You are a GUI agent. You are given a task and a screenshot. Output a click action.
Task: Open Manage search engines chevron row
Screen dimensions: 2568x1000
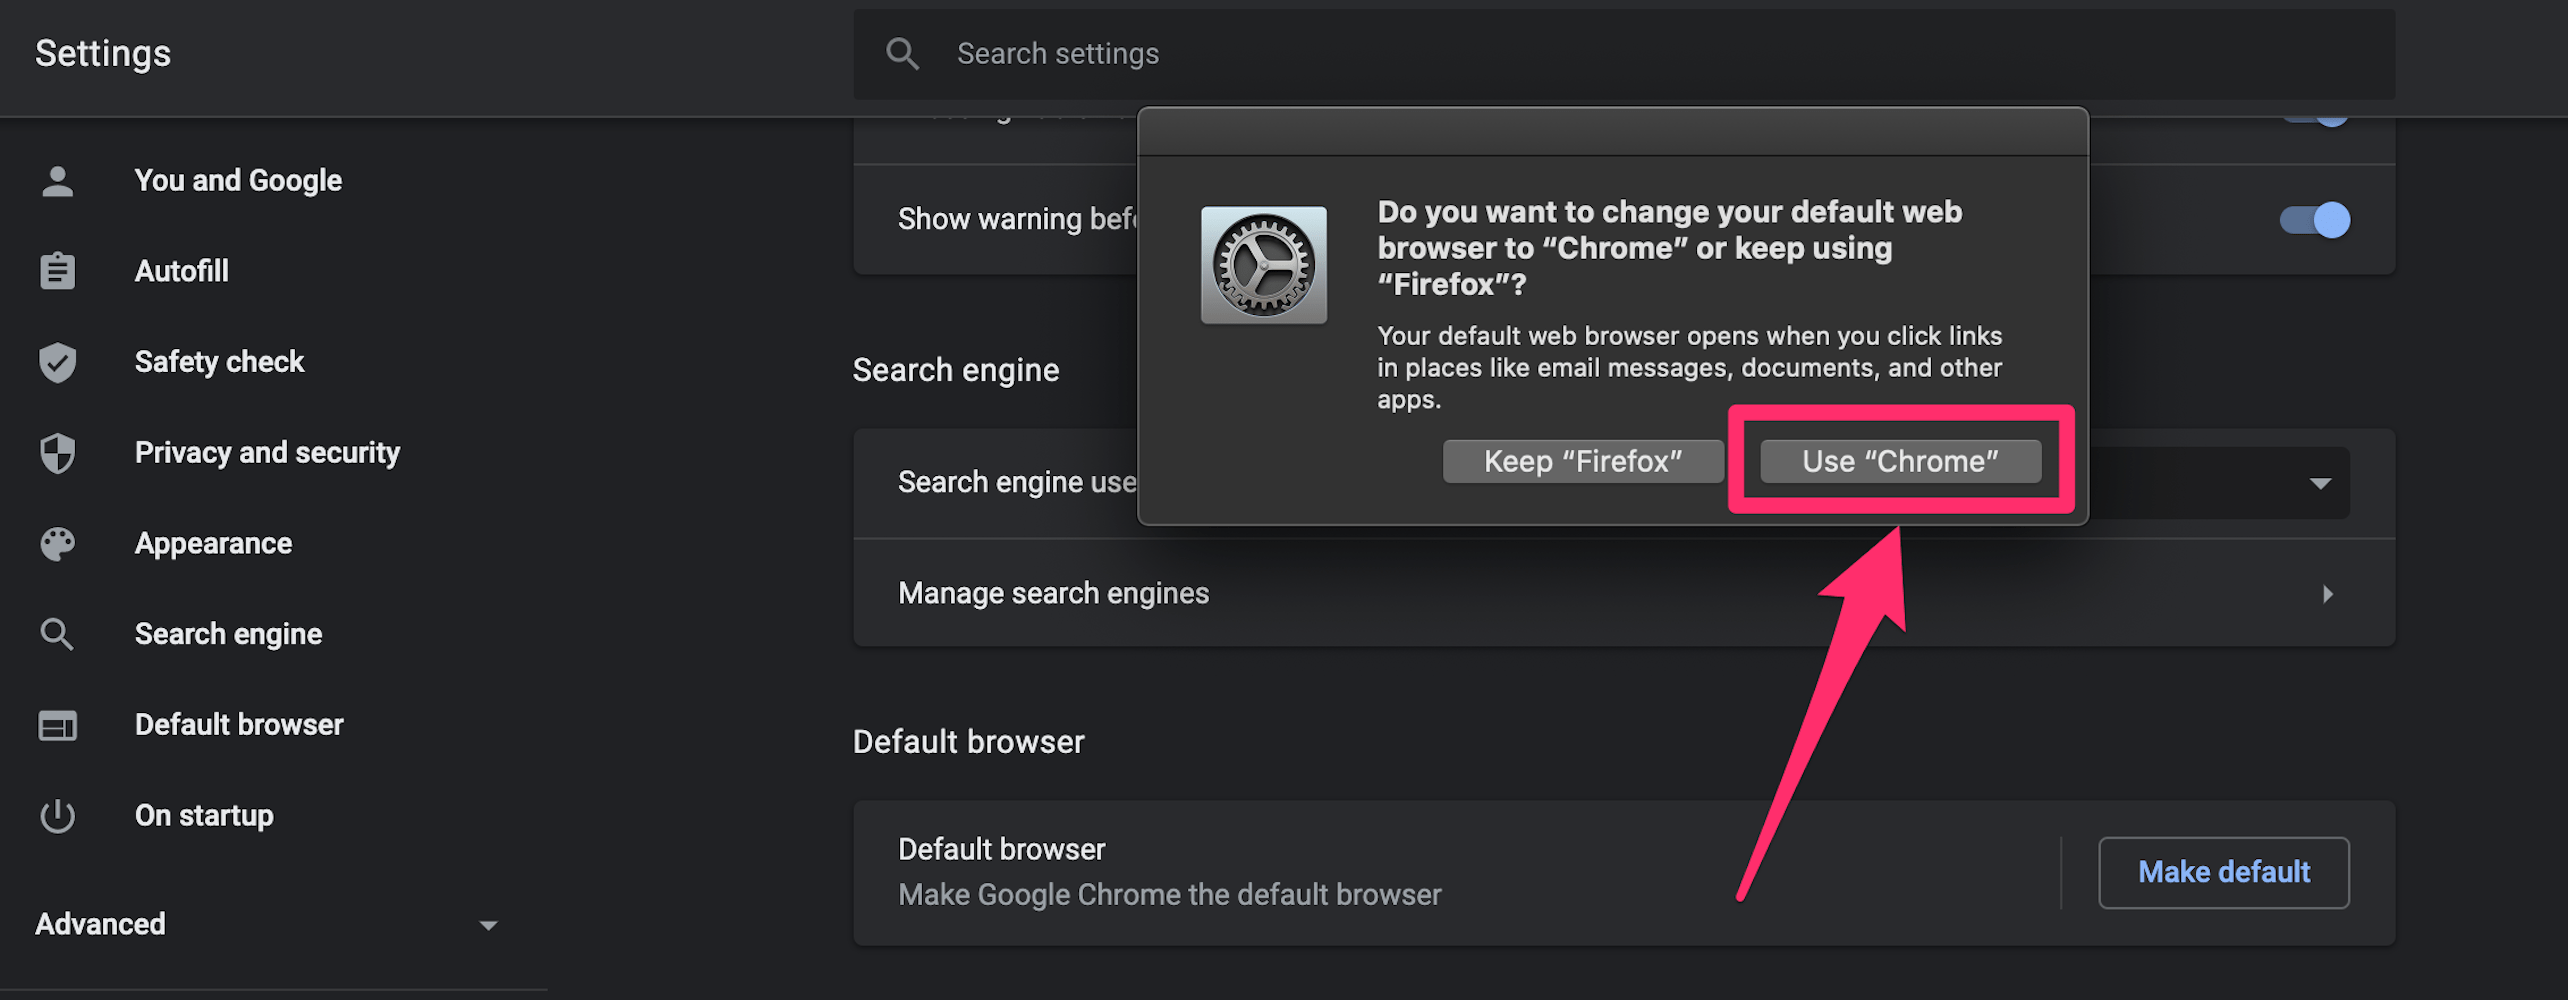pos(1624,593)
